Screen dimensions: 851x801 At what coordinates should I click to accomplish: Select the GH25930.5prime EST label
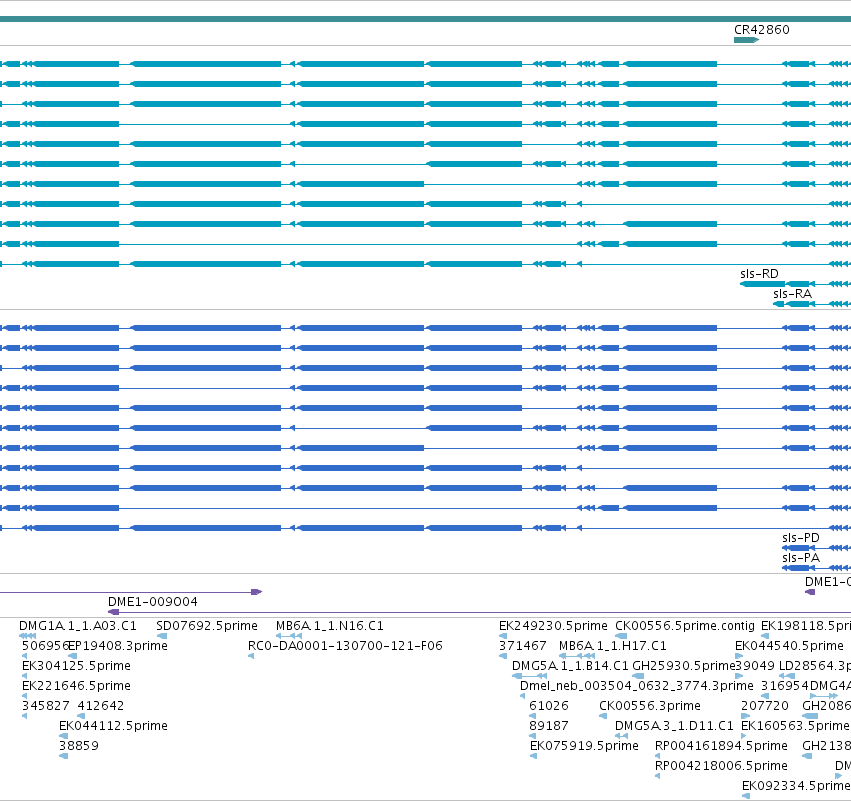coord(684,665)
